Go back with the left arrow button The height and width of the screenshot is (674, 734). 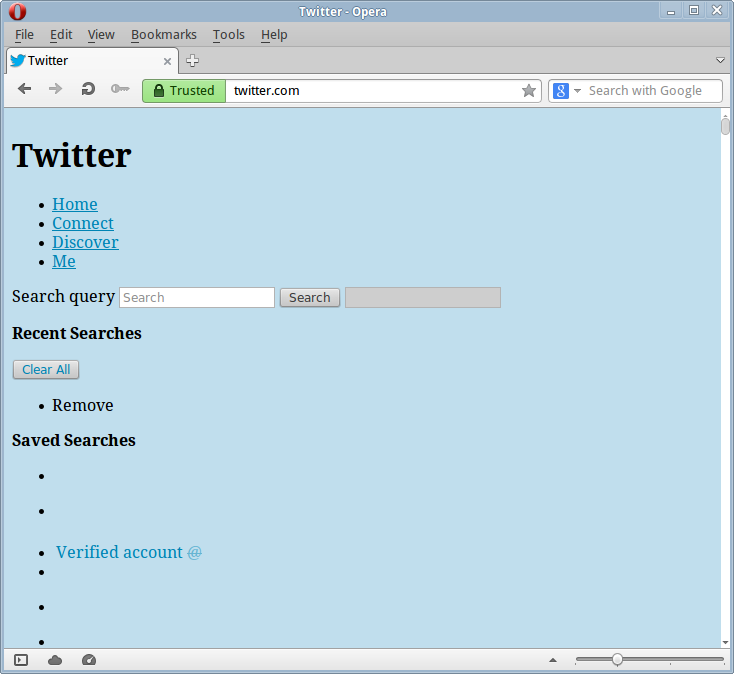pos(24,88)
